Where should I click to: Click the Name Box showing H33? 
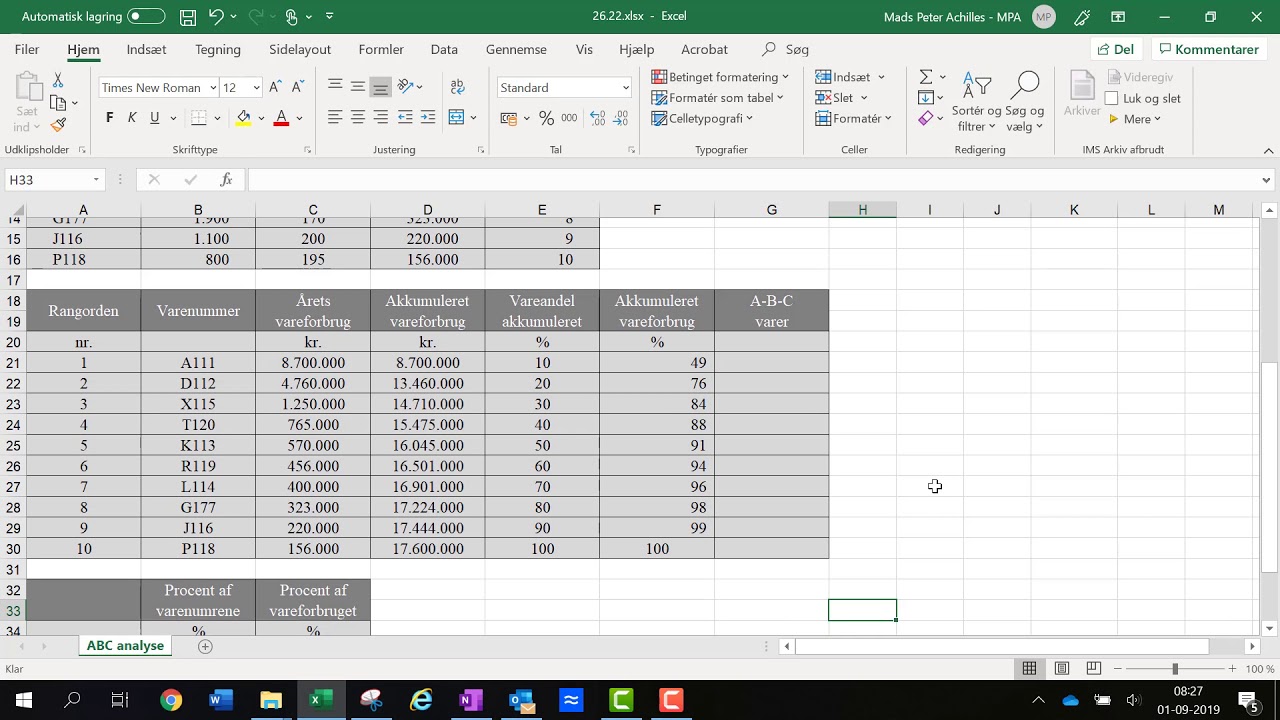pyautogui.click(x=48, y=180)
